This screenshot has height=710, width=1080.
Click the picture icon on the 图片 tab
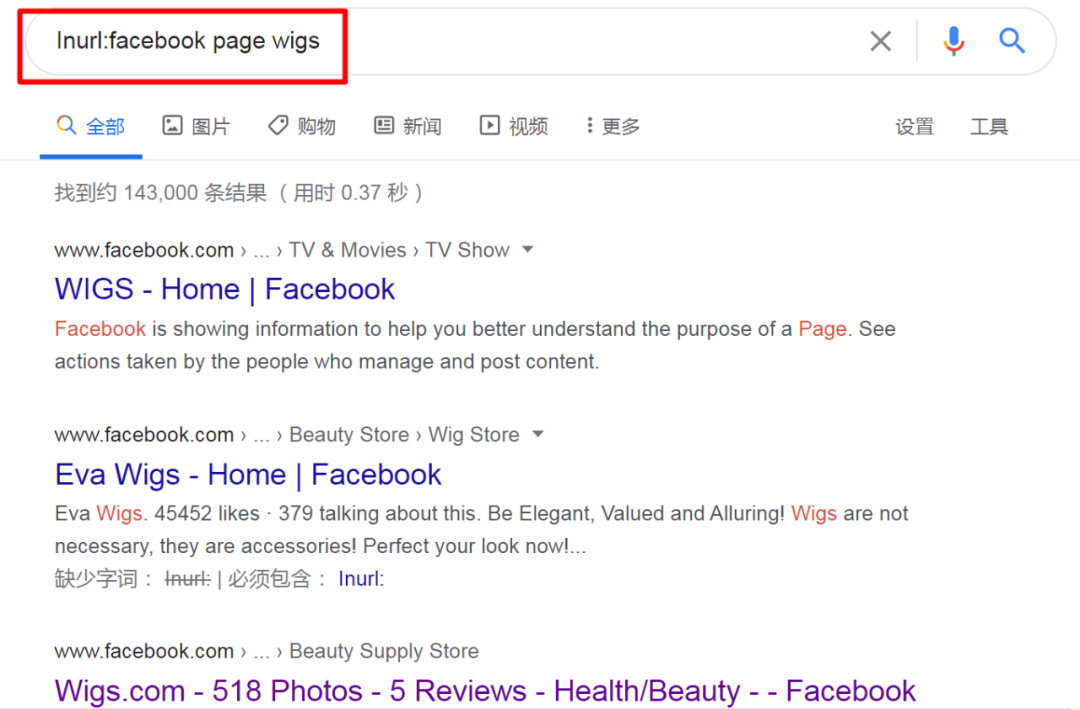point(173,125)
